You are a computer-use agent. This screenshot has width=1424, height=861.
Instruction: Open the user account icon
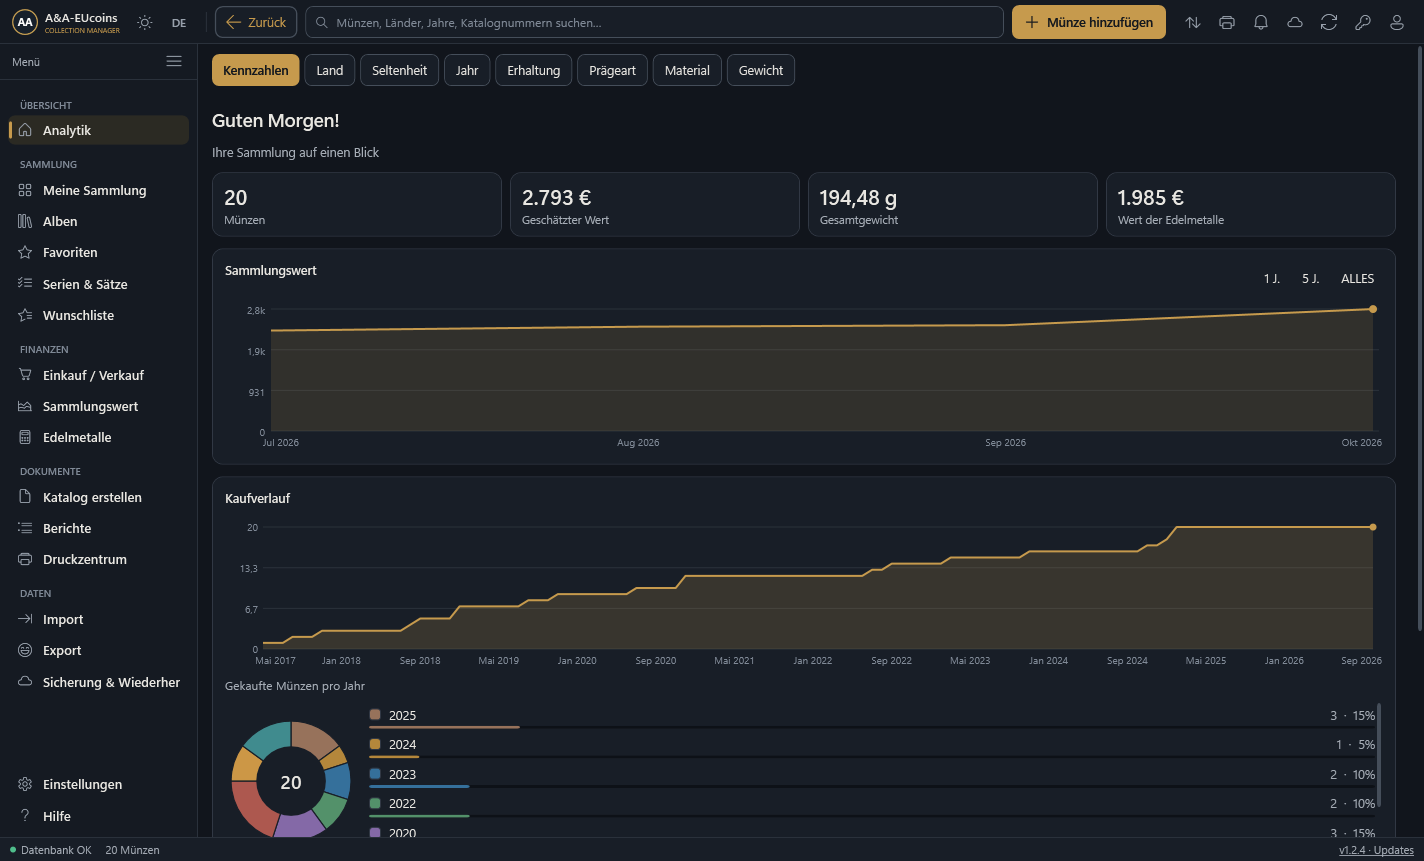click(x=1397, y=22)
